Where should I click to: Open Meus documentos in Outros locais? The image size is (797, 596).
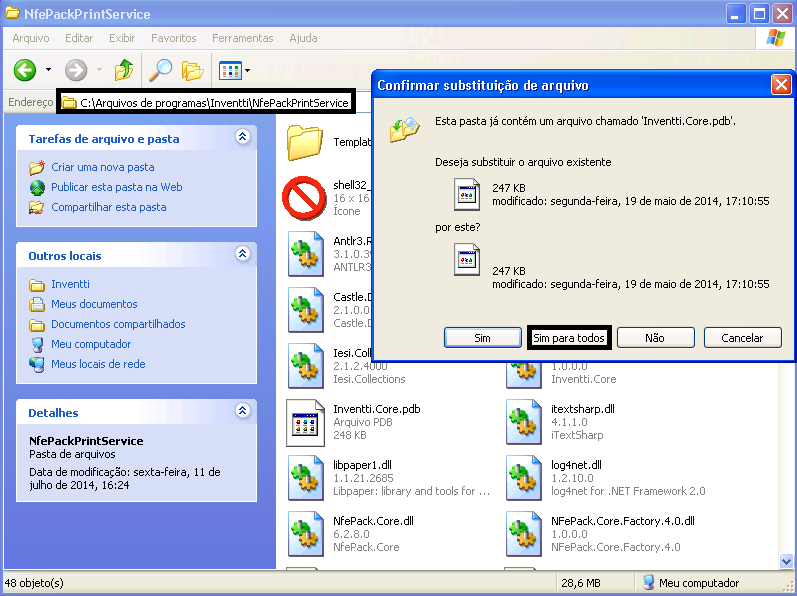[x=94, y=304]
